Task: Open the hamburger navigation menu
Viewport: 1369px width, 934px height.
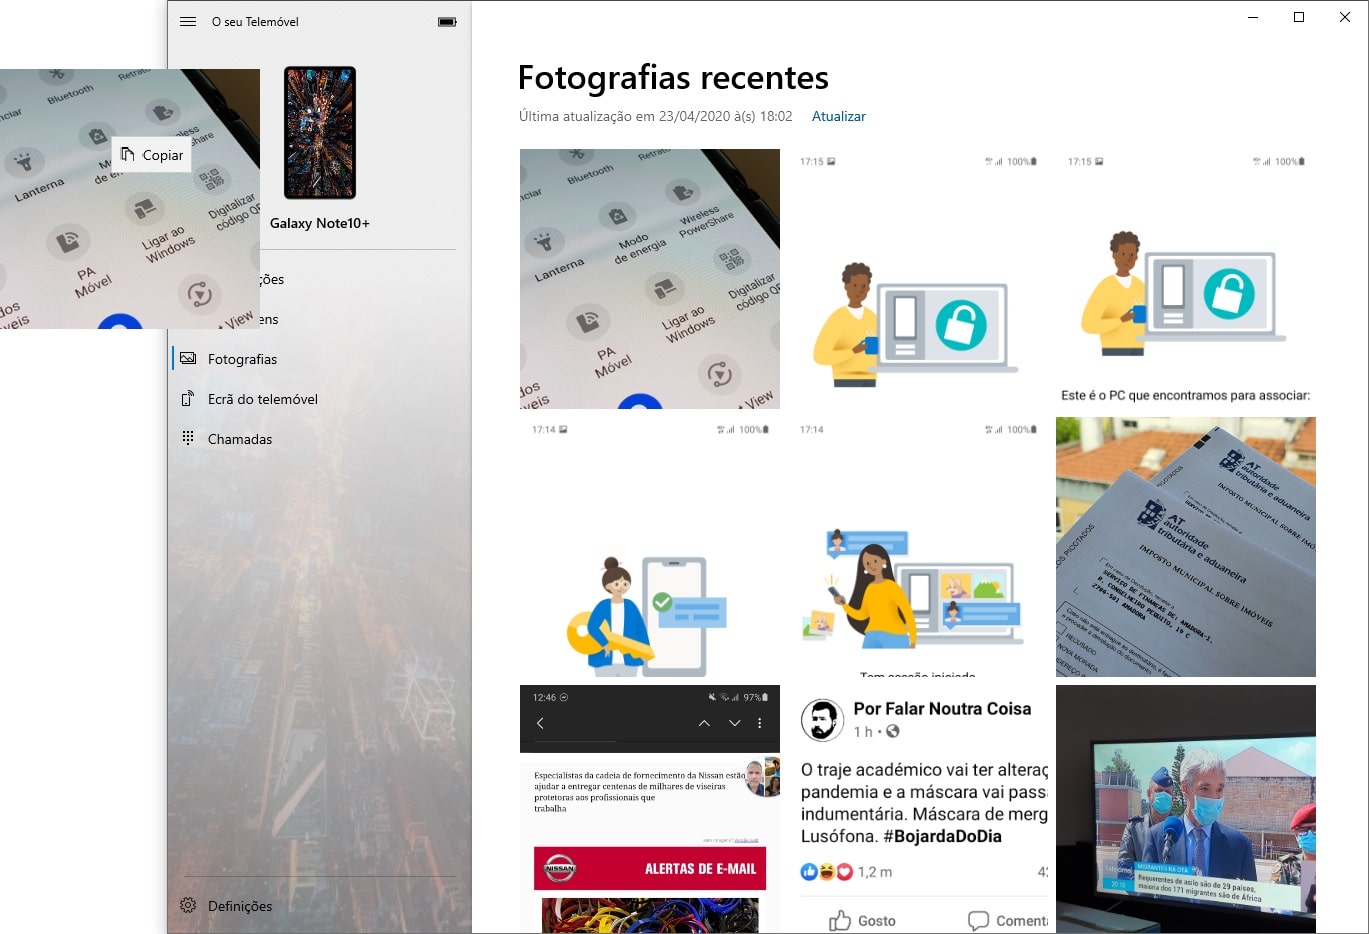Action: [188, 21]
